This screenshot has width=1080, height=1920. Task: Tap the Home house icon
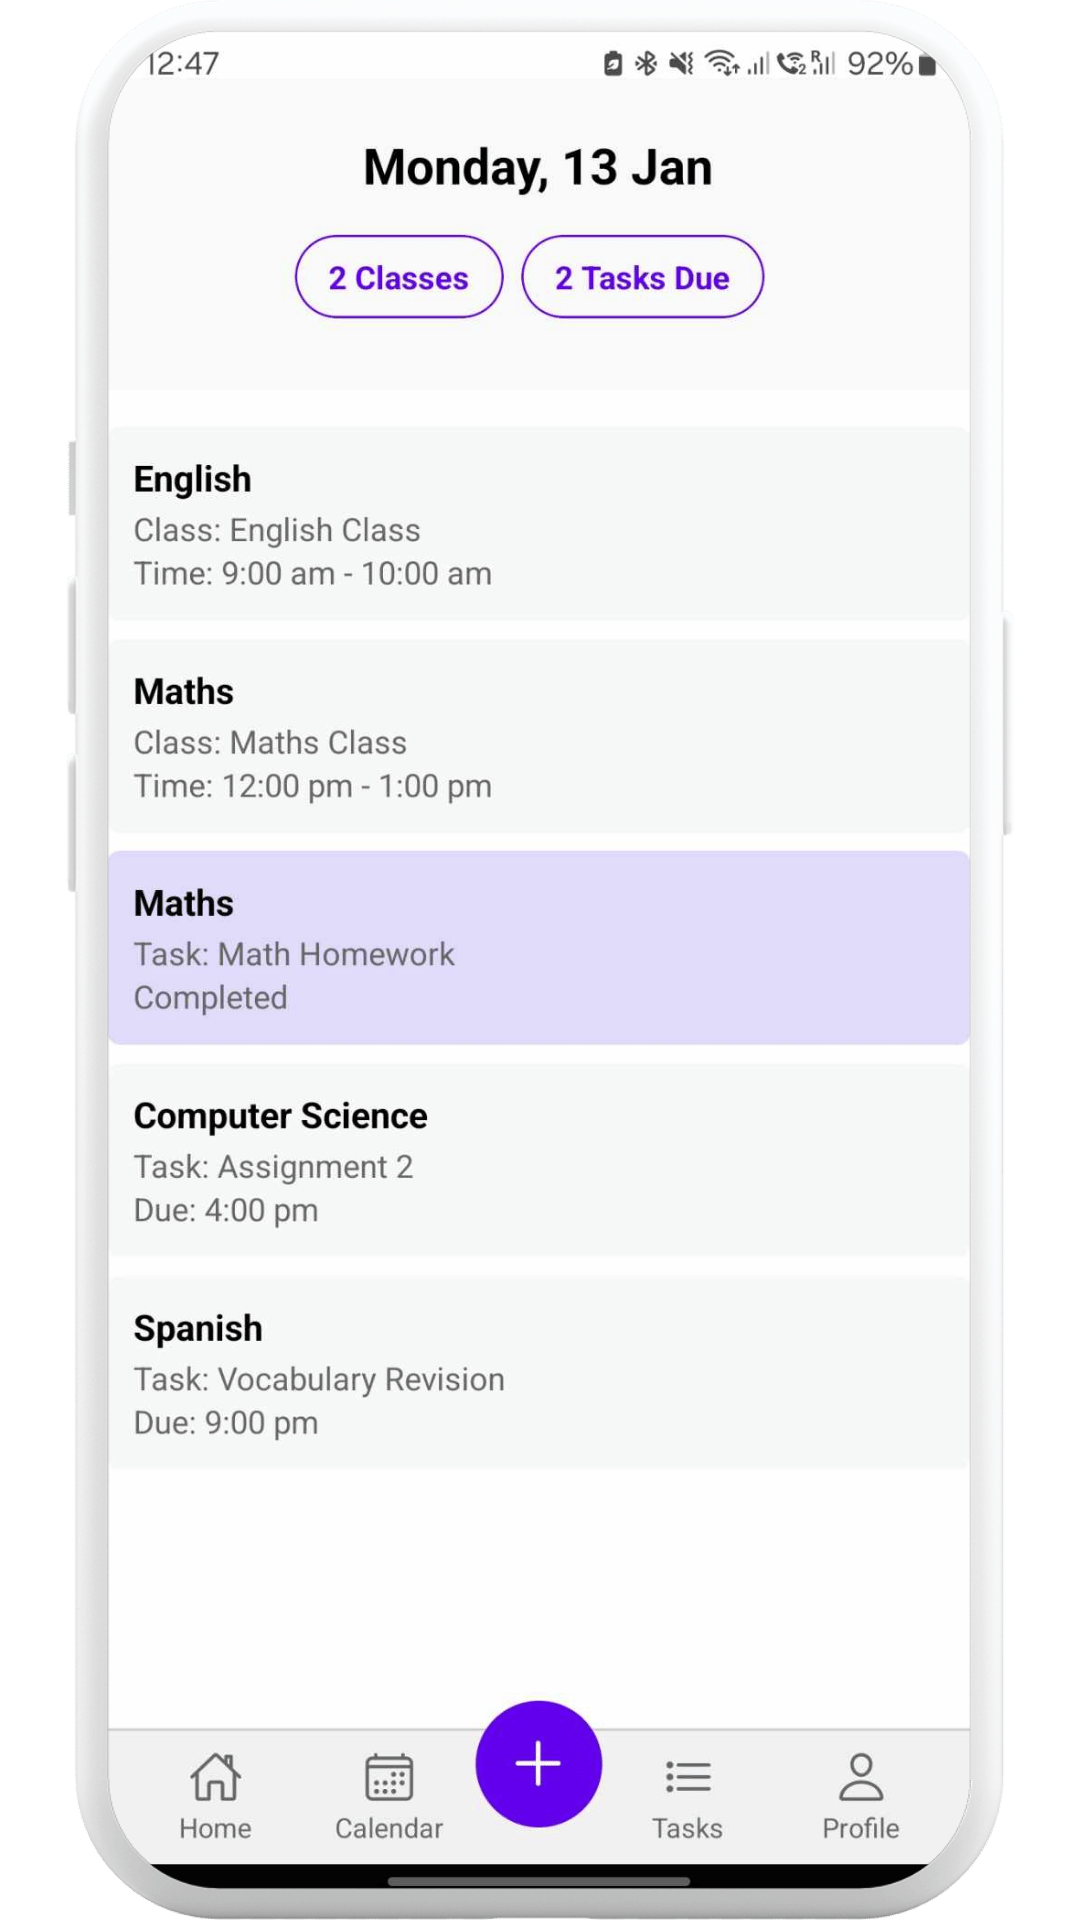click(x=215, y=1777)
